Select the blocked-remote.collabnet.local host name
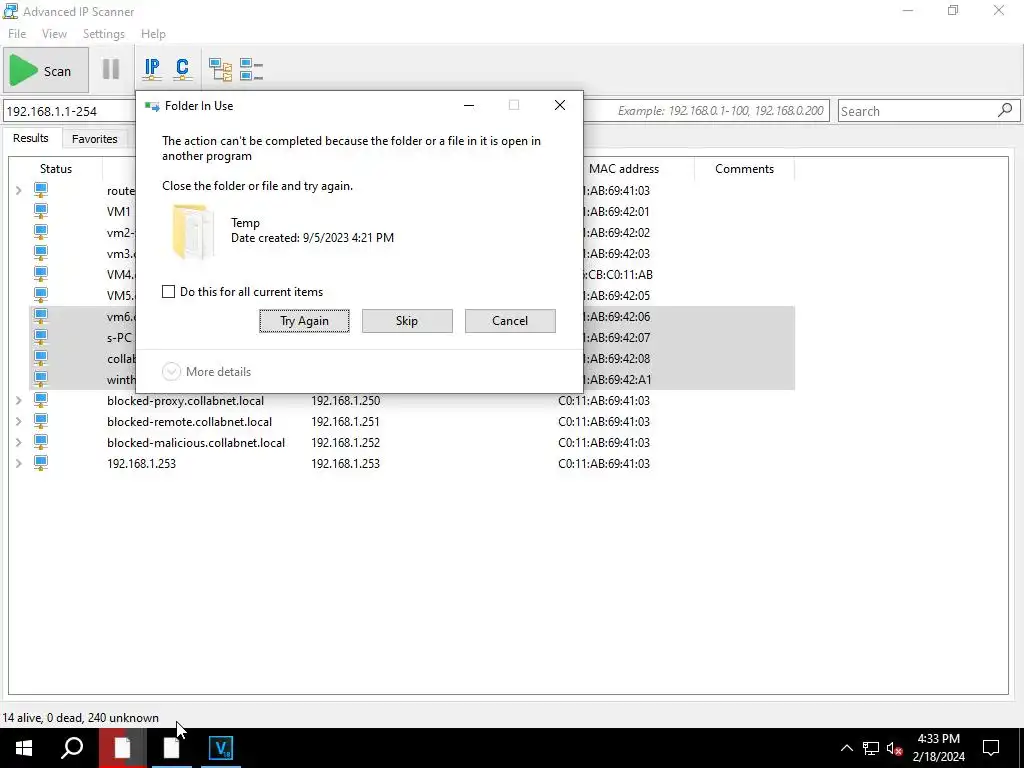1024x768 pixels. click(189, 421)
